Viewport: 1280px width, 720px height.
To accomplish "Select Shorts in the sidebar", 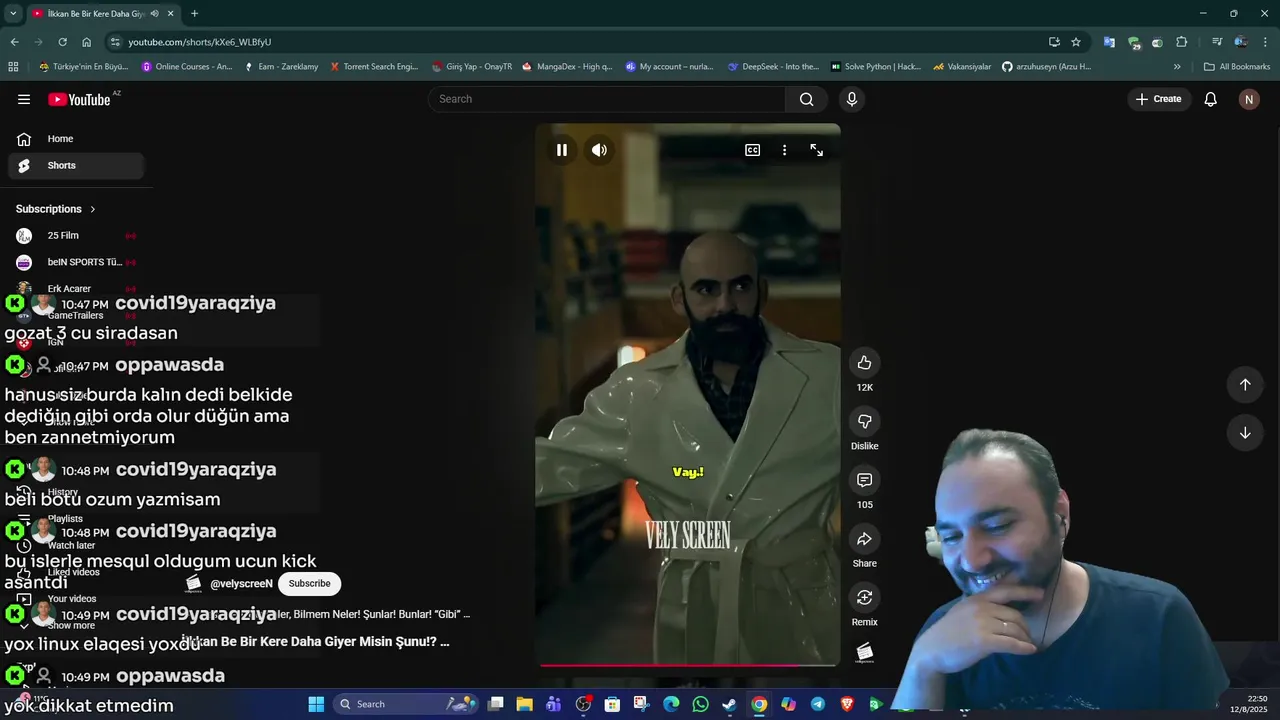I will 76,166.
